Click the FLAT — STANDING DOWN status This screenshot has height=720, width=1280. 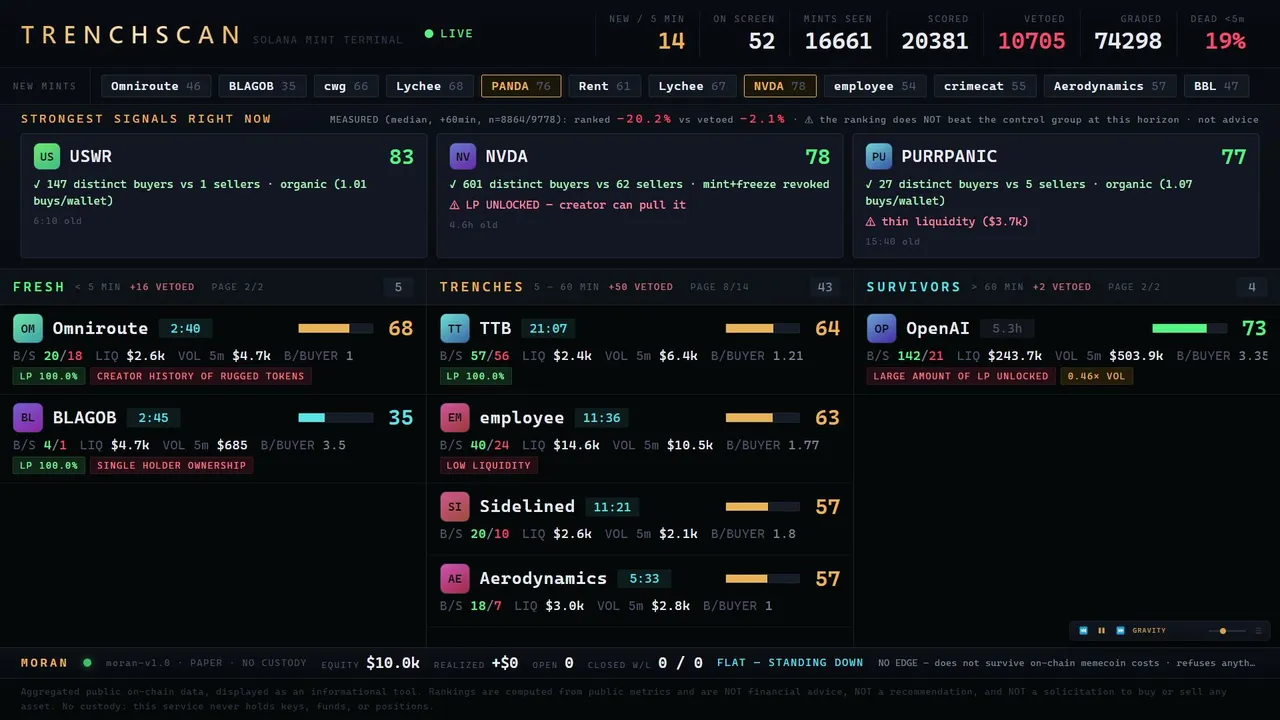click(x=790, y=662)
